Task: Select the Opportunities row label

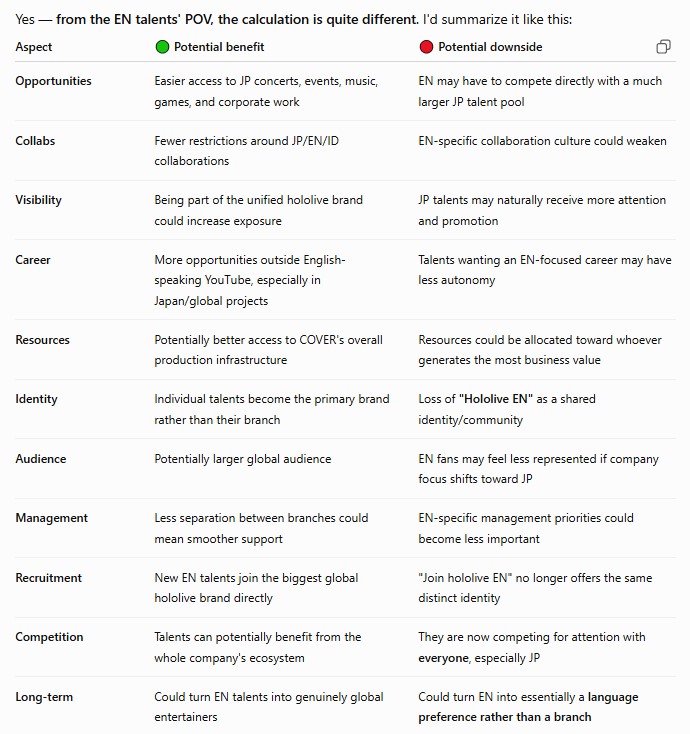Action: pyautogui.click(x=53, y=81)
